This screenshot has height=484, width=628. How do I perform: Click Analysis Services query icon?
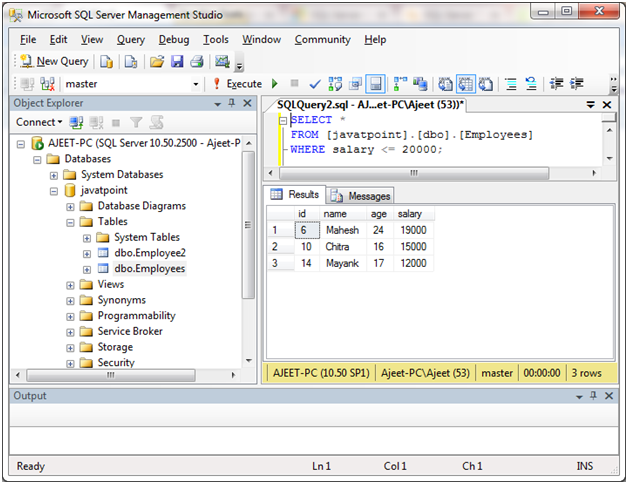(x=131, y=61)
